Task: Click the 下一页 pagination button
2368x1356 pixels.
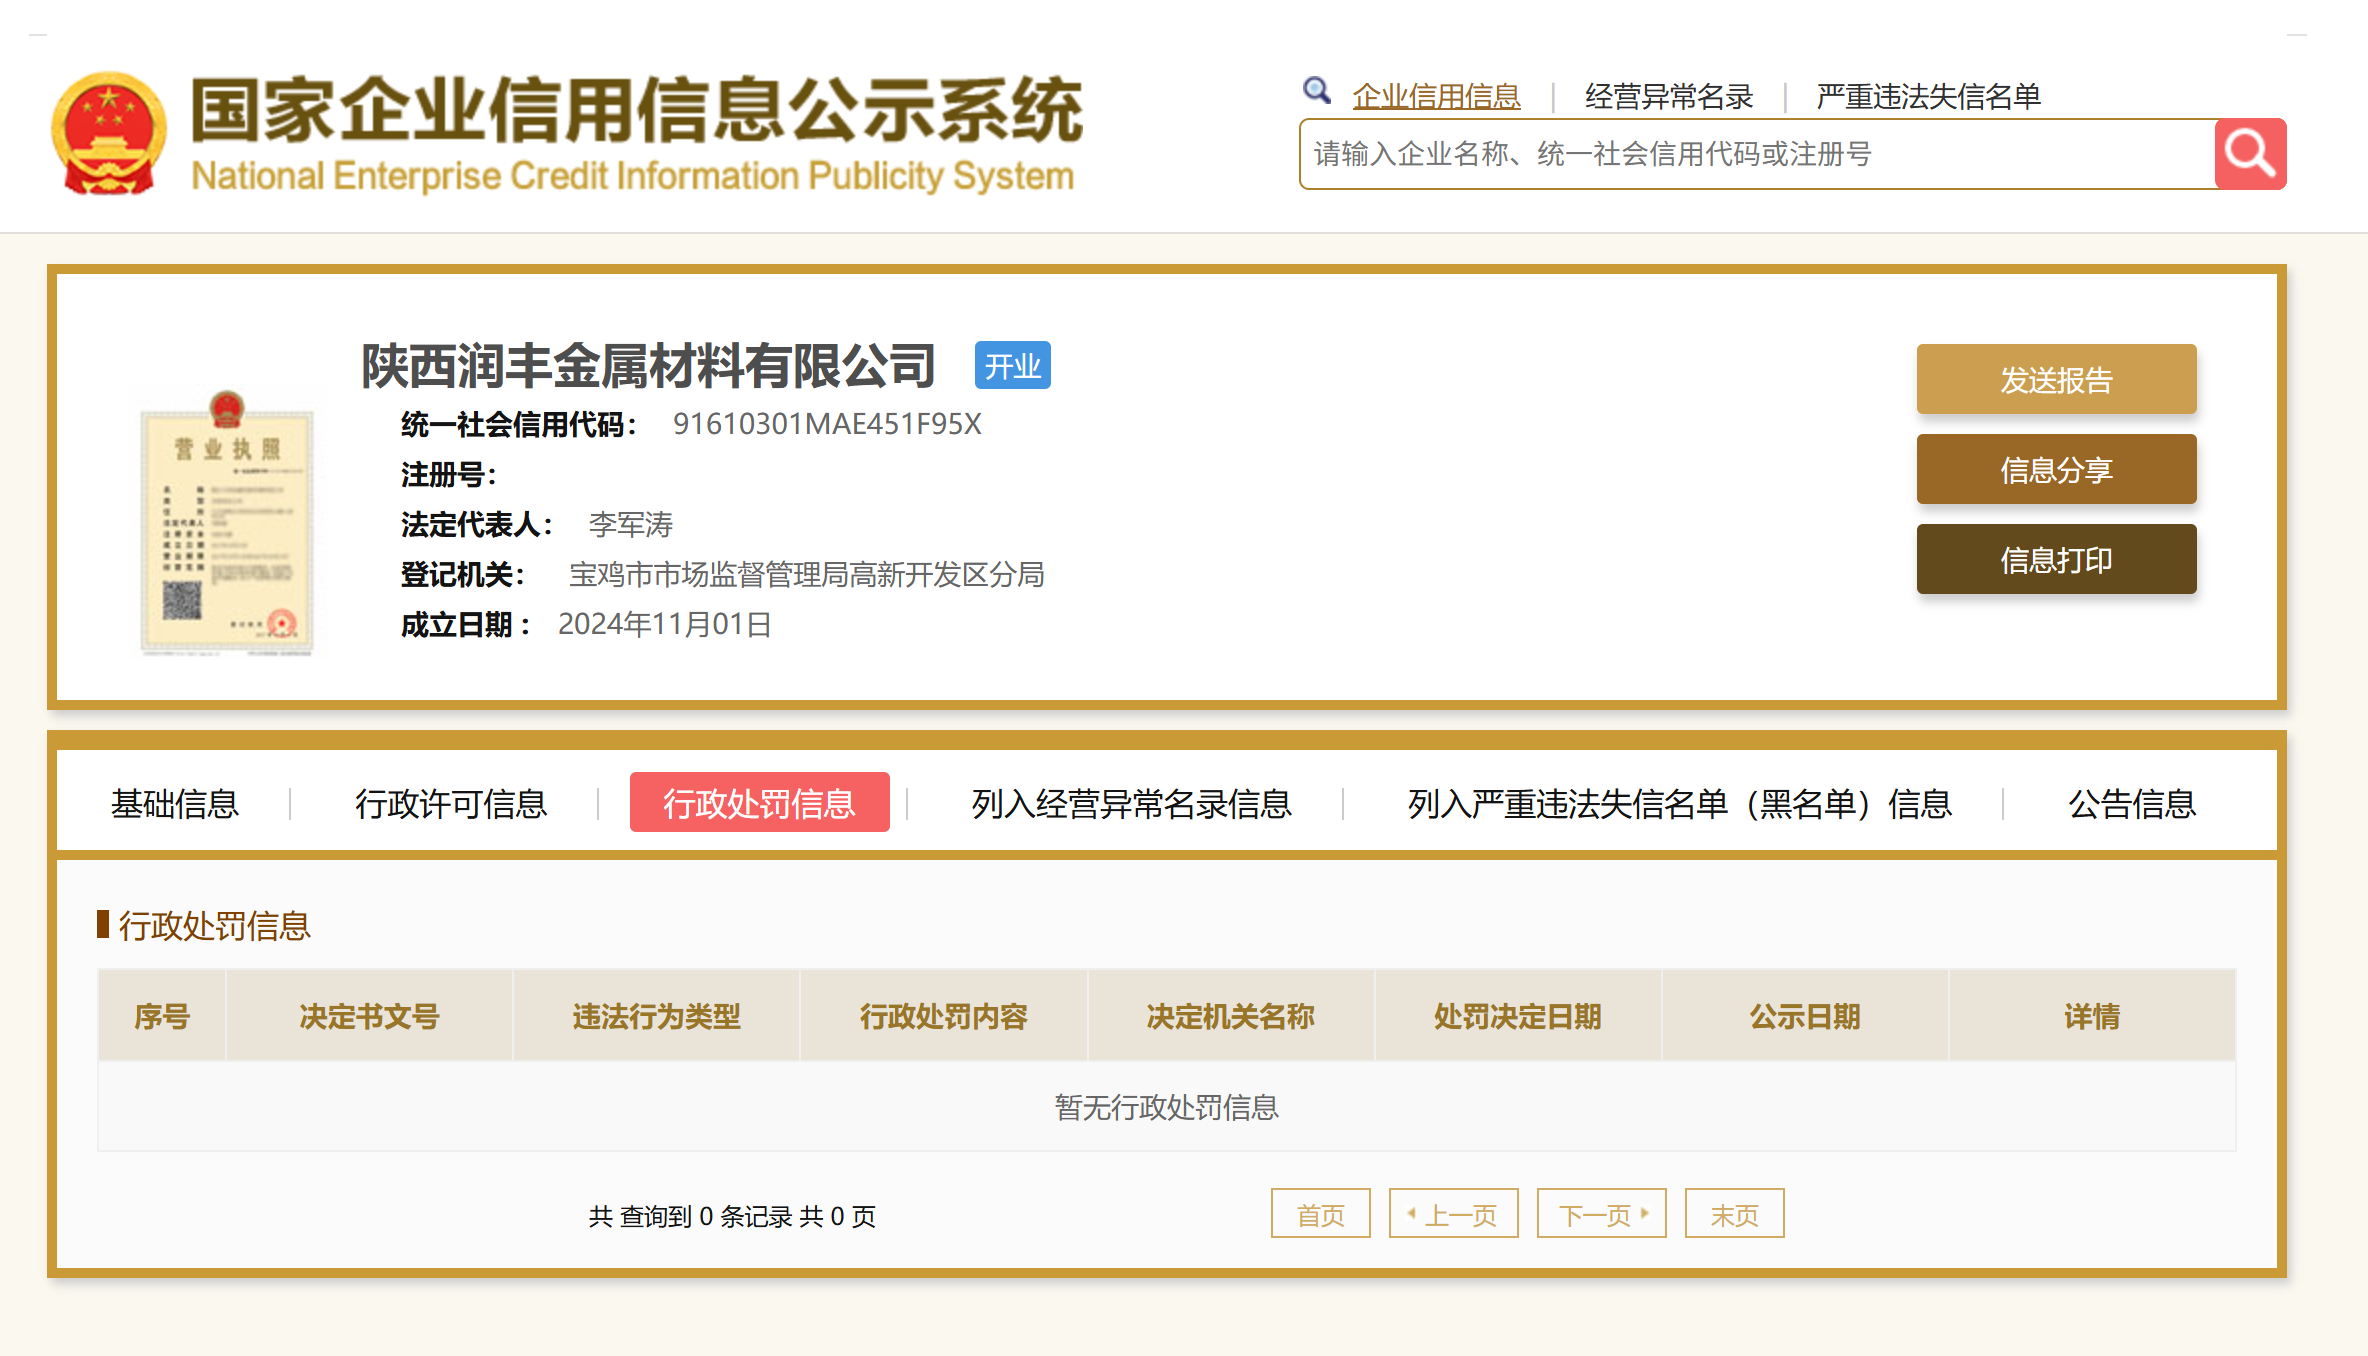Action: pyautogui.click(x=1601, y=1214)
